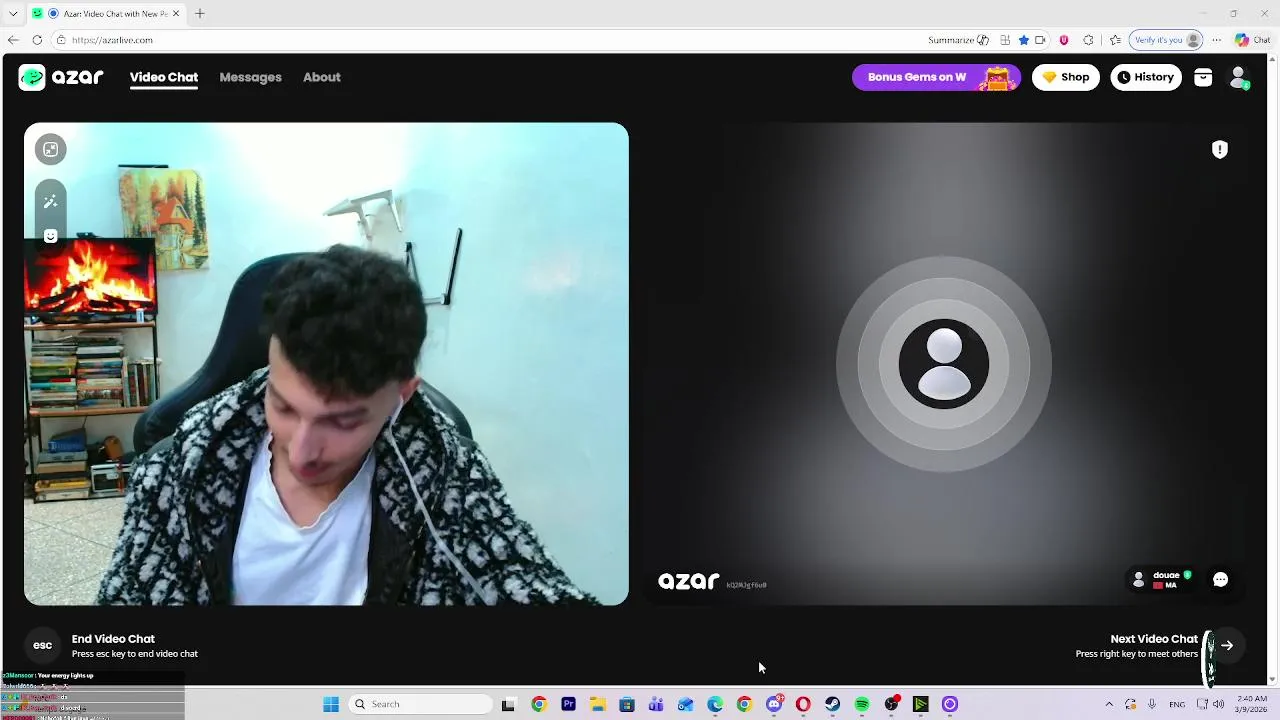The image size is (1280, 720).
Task: Open the pink shield extension icon
Action: click(x=1064, y=40)
